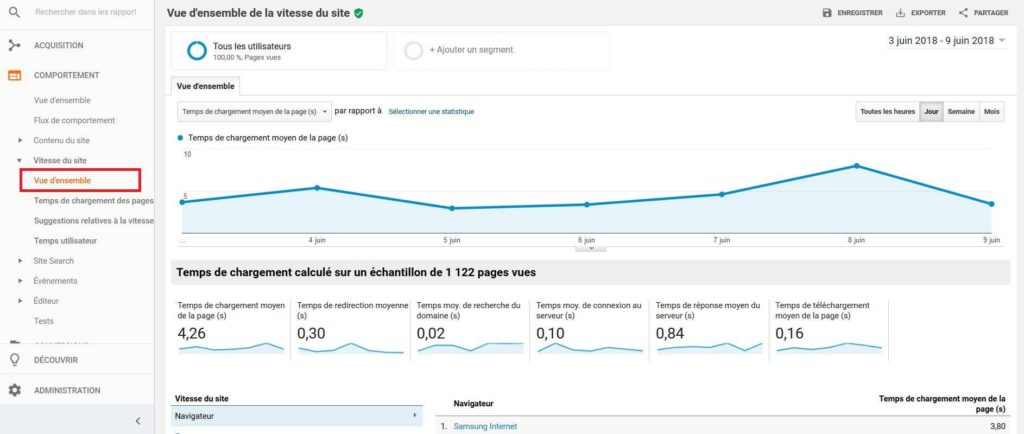This screenshot has height=434, width=1024.
Task: Open Samsung Internet browser link
Action: tap(485, 426)
